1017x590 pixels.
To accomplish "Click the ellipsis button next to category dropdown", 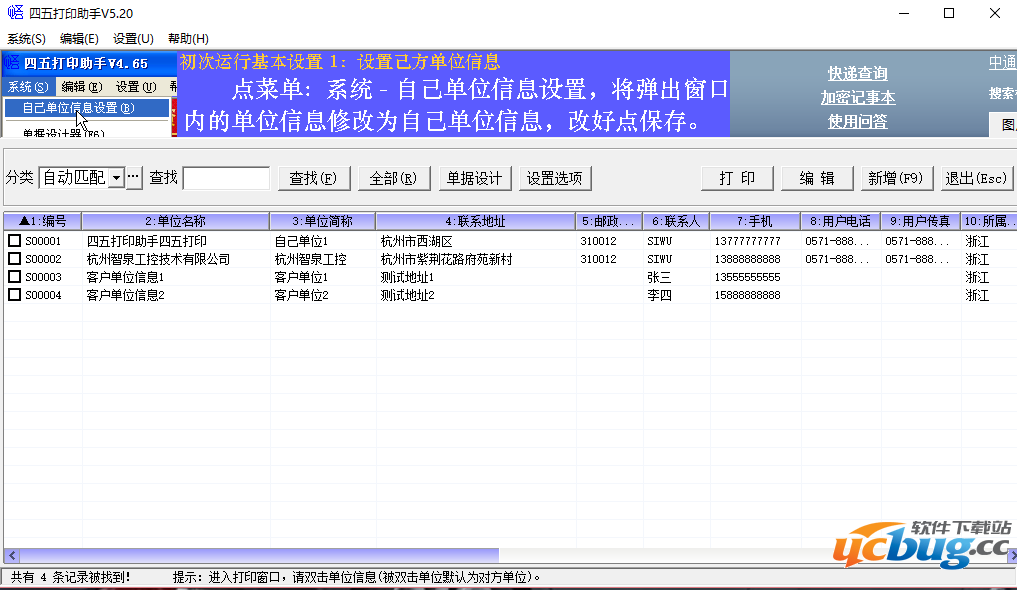I will pos(134,178).
